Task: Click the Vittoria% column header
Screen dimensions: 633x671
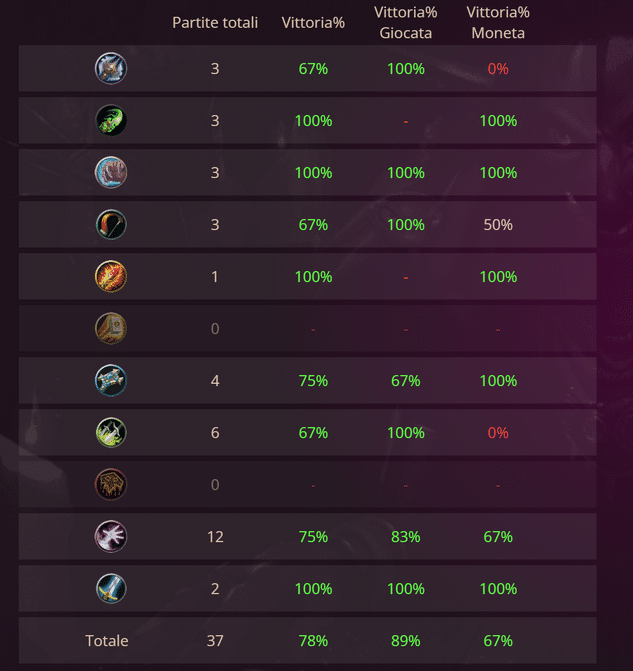Action: (313, 22)
